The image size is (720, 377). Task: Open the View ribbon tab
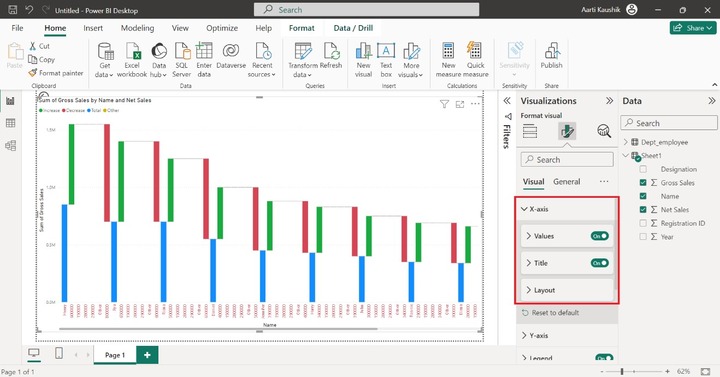(x=180, y=28)
